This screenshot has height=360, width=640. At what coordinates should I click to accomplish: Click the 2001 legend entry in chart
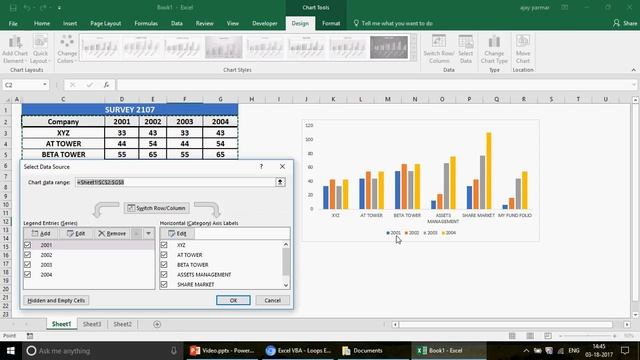[393, 233]
